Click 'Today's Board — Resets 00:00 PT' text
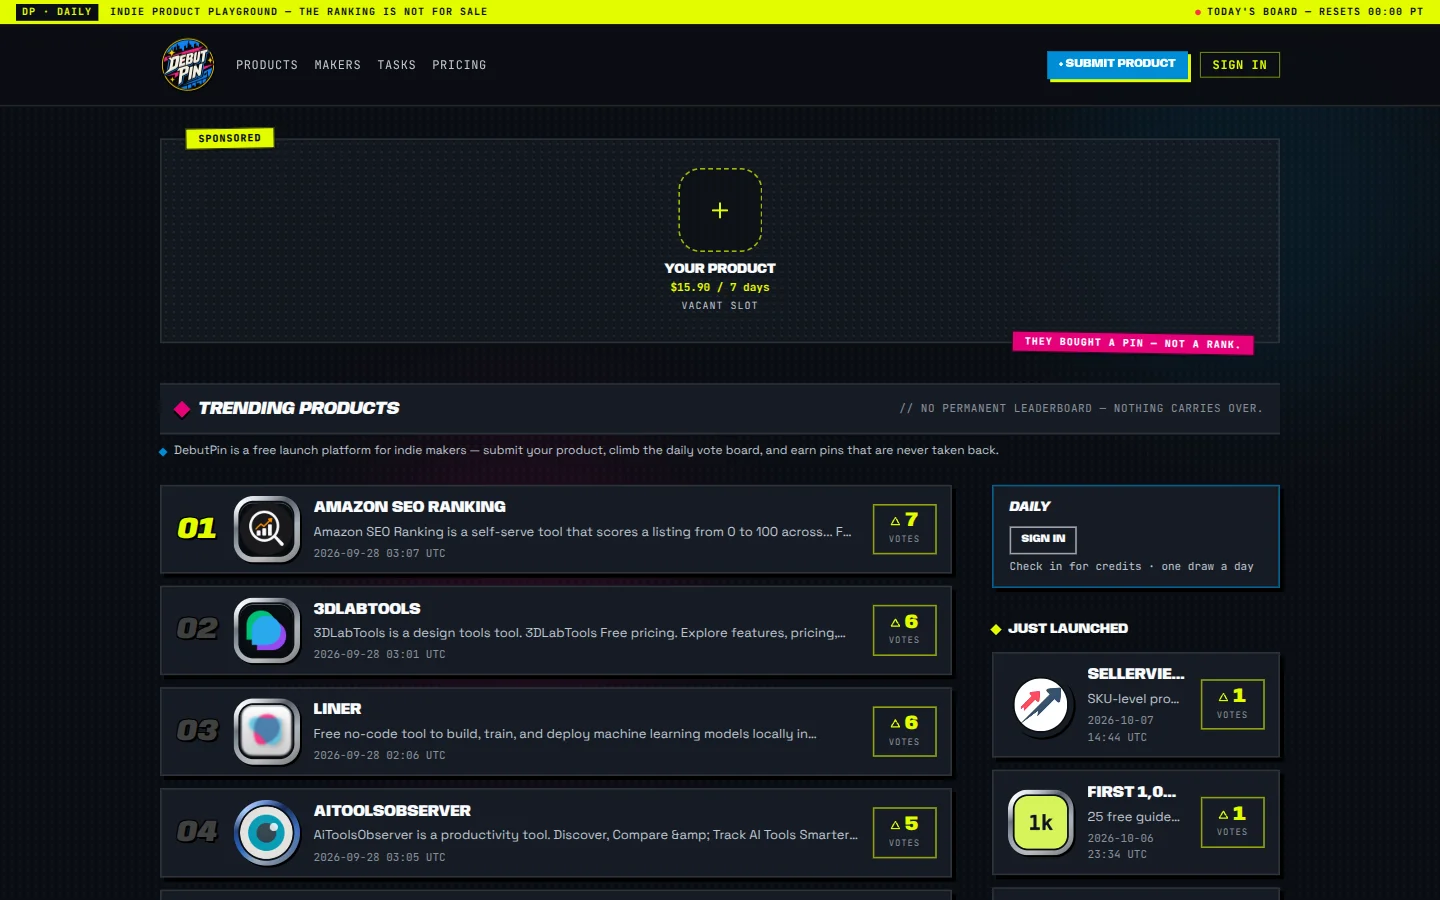The width and height of the screenshot is (1440, 900). pos(1315,12)
